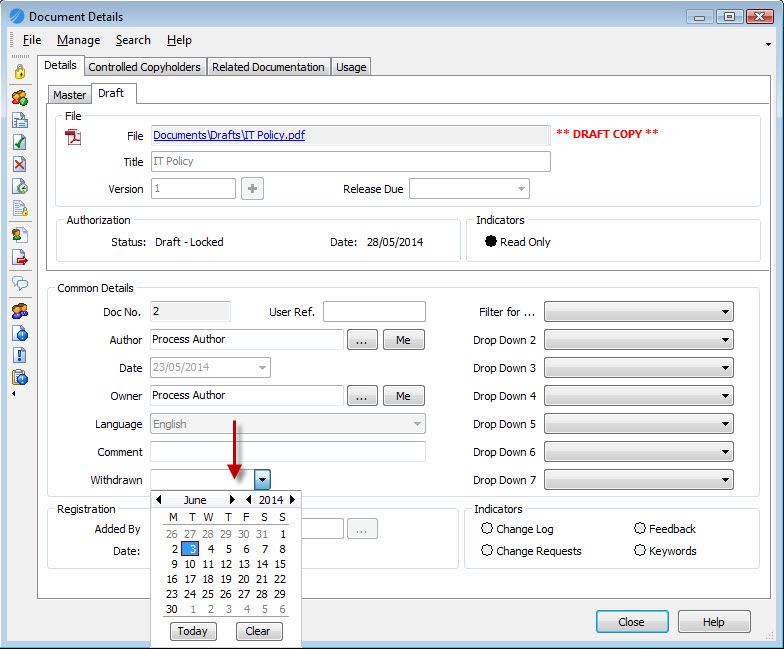Click the speech bubbles feedback icon
Image resolution: width=784 pixels, height=649 pixels.
[20, 284]
